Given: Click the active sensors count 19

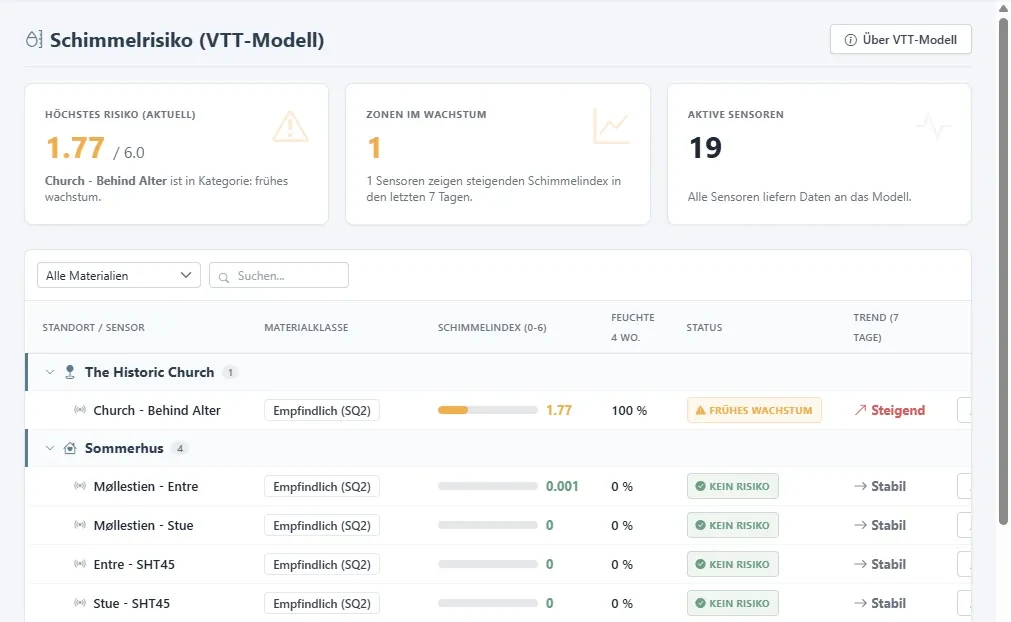Looking at the screenshot, I should click(705, 148).
